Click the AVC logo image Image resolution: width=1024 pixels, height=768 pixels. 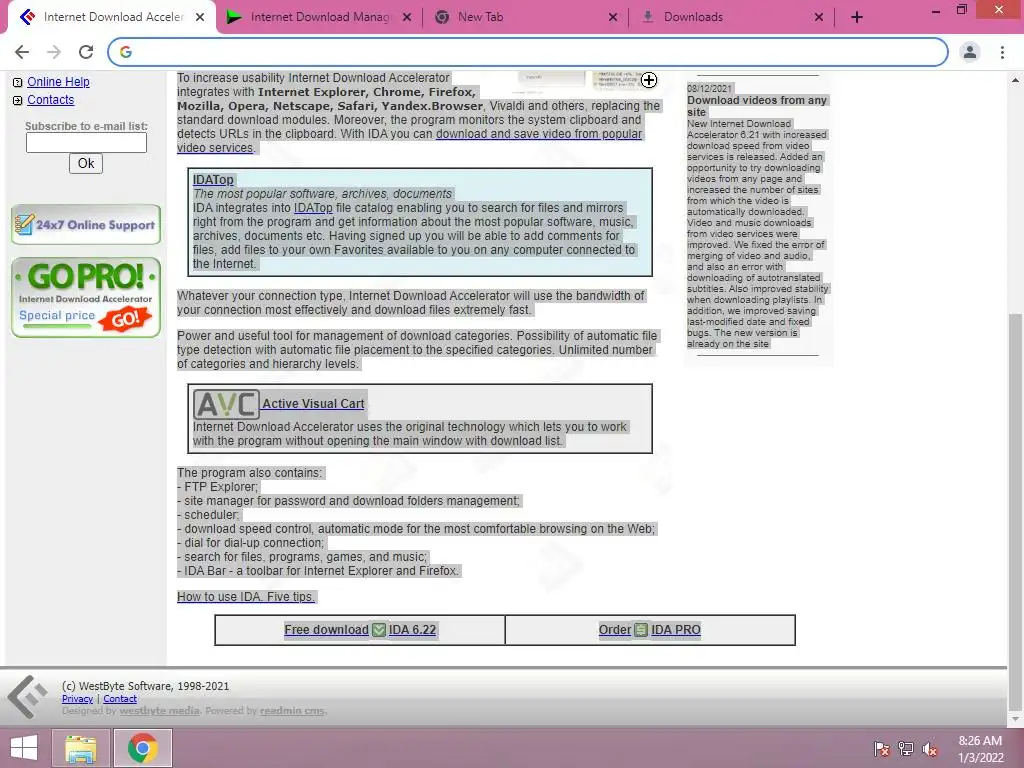(x=226, y=405)
